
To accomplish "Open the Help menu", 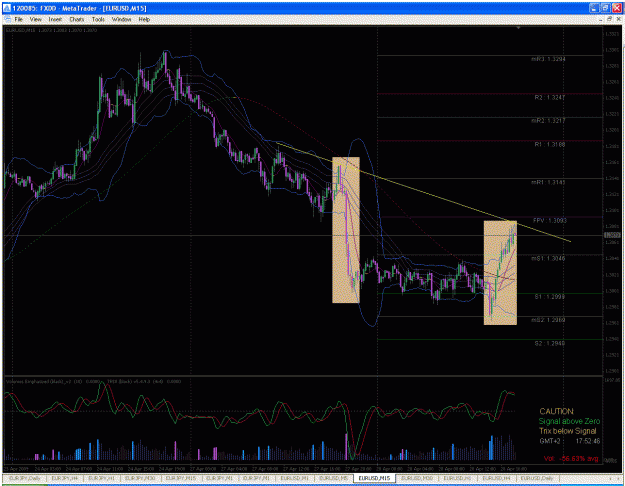I will [144, 19].
